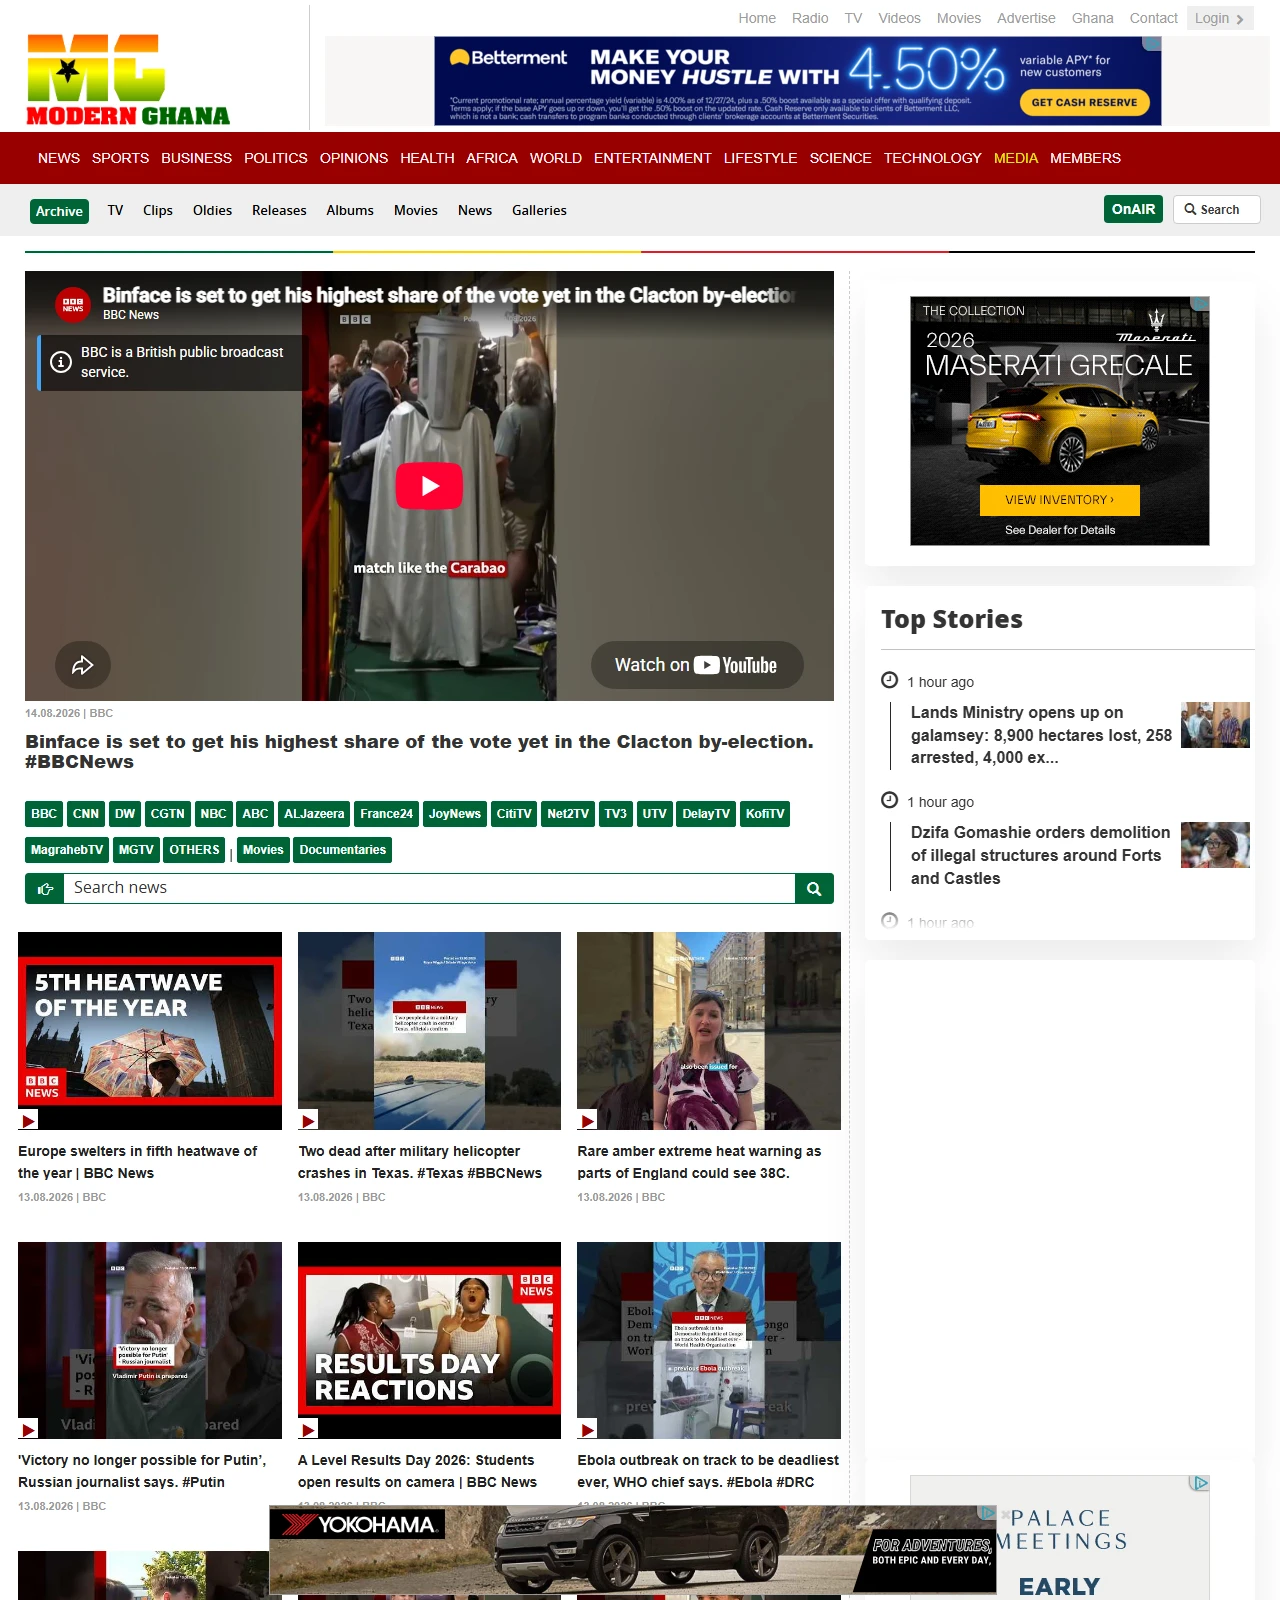The height and width of the screenshot is (1600, 1280).
Task: Filter videos by KofiTV channel
Action: tap(765, 814)
